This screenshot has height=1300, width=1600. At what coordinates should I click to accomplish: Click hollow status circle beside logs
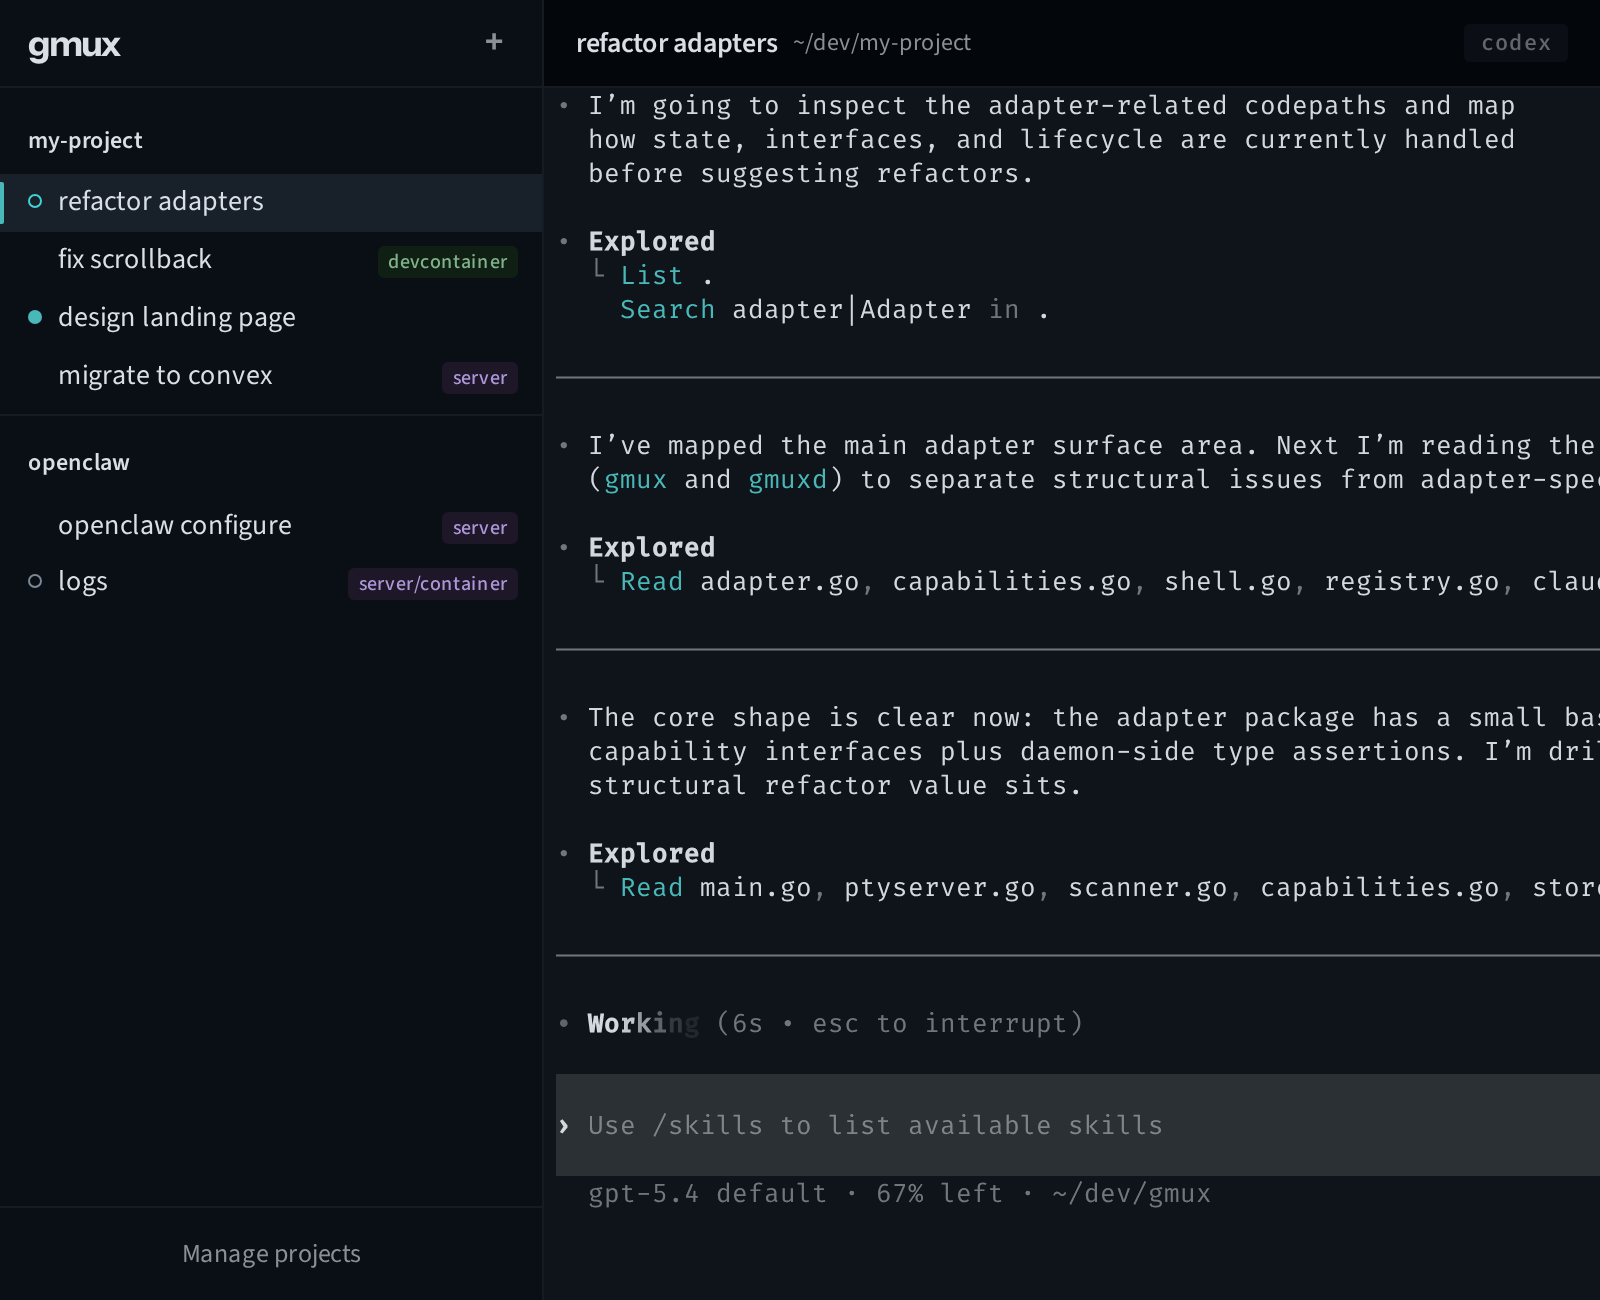pos(35,581)
